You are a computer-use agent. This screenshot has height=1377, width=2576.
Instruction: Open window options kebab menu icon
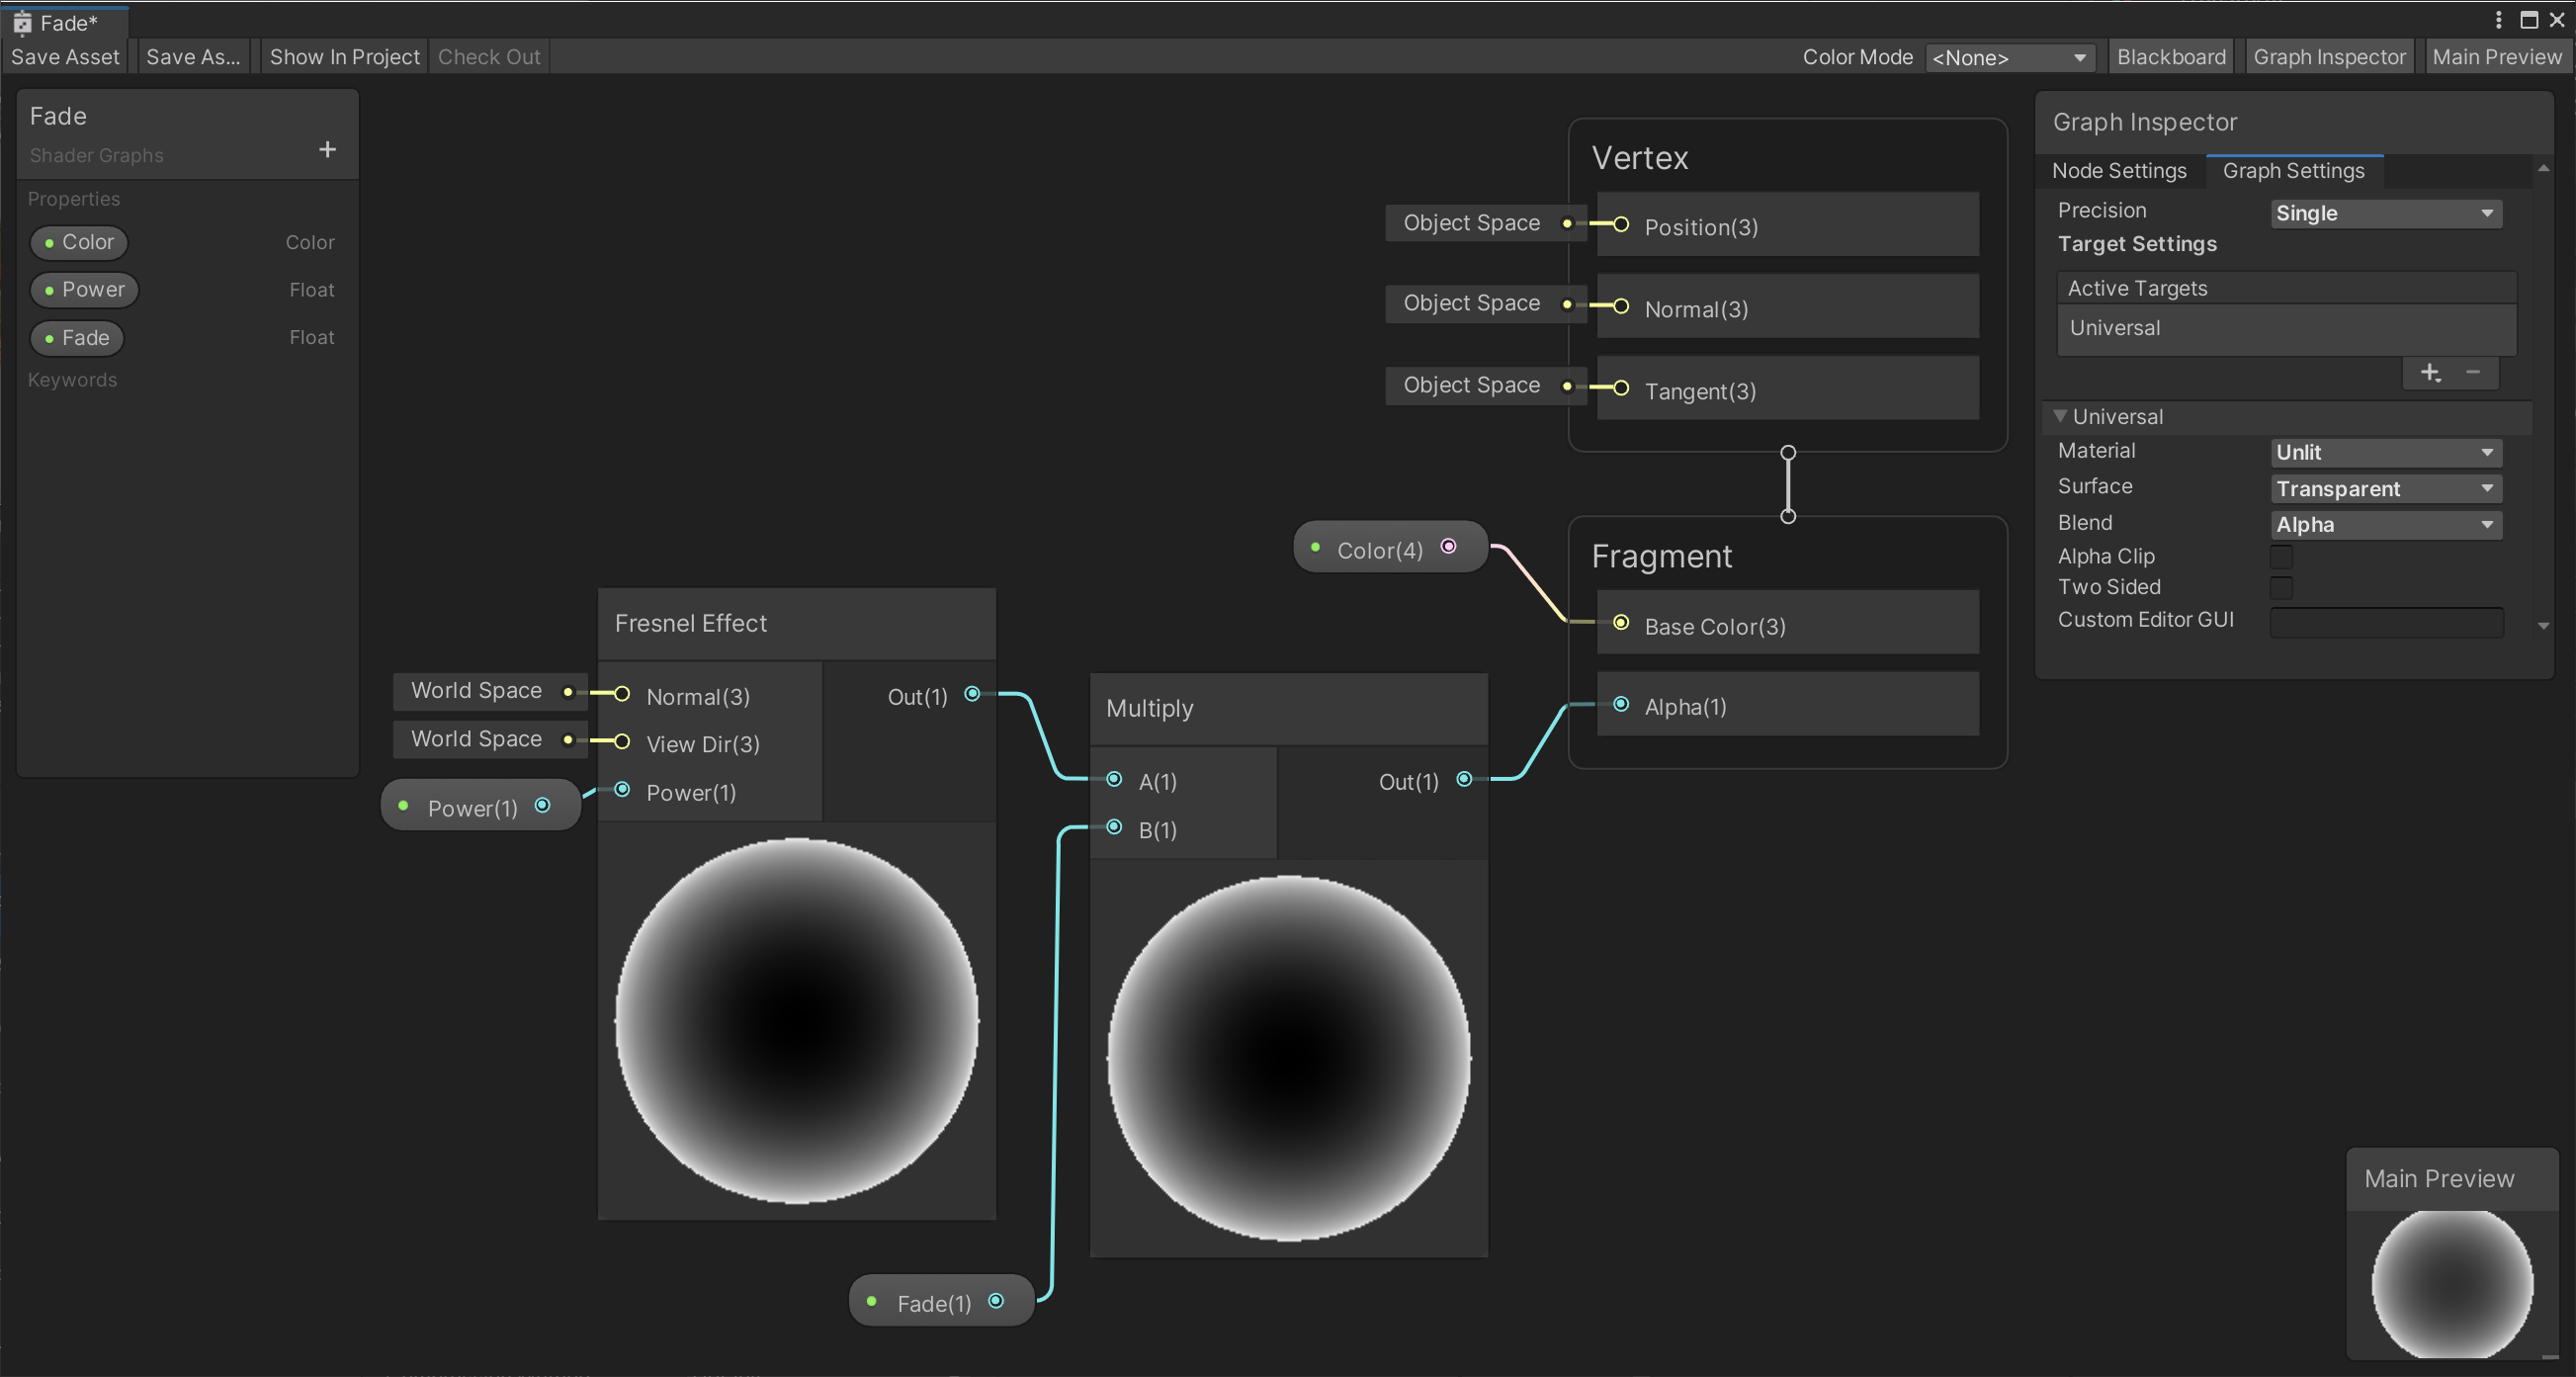point(2498,20)
